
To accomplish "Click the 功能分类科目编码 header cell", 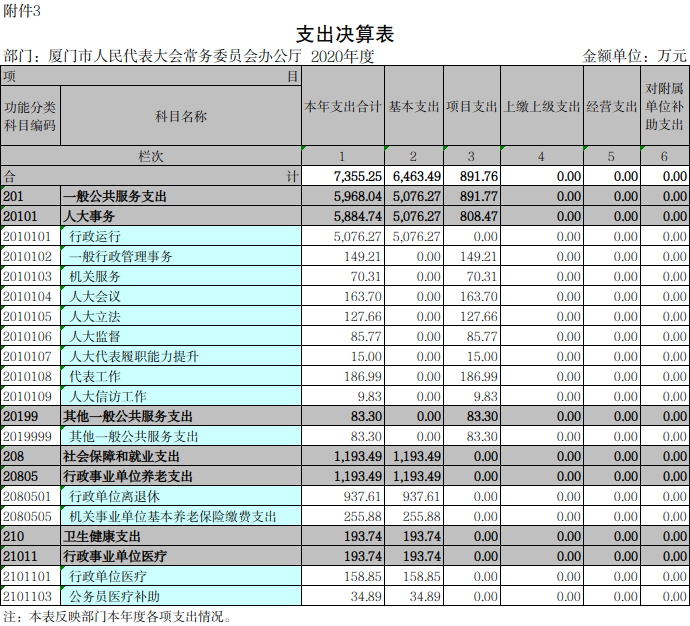I will 30,116.
